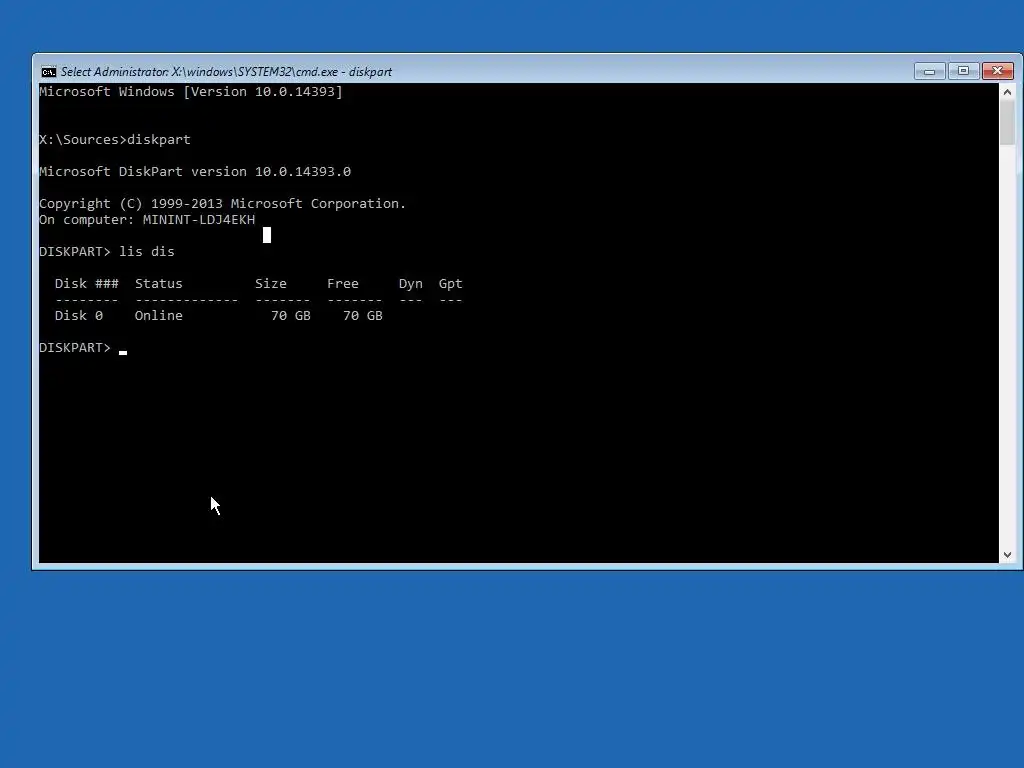Click the 'Online' status value

(159, 315)
